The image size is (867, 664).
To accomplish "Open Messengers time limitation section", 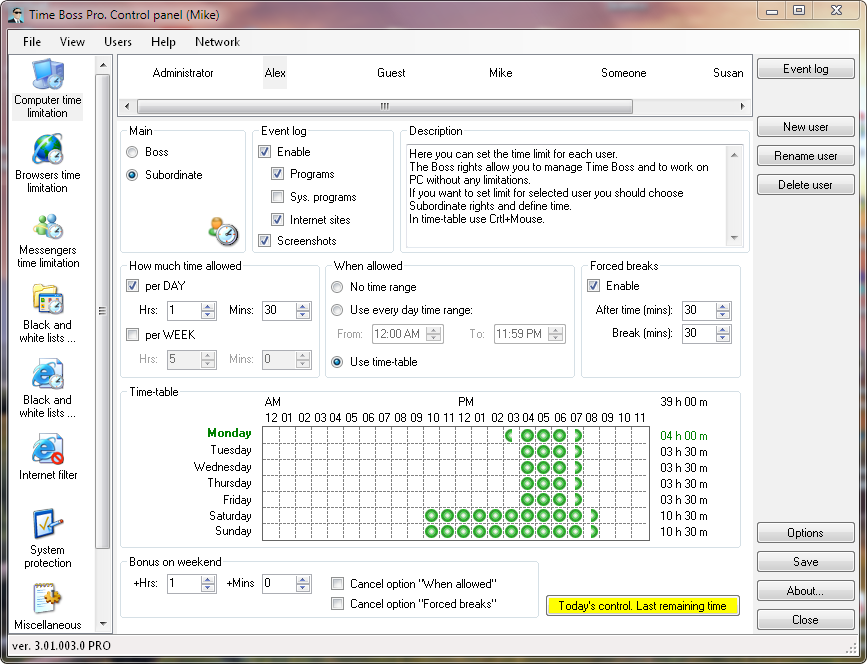I will pyautogui.click(x=48, y=239).
